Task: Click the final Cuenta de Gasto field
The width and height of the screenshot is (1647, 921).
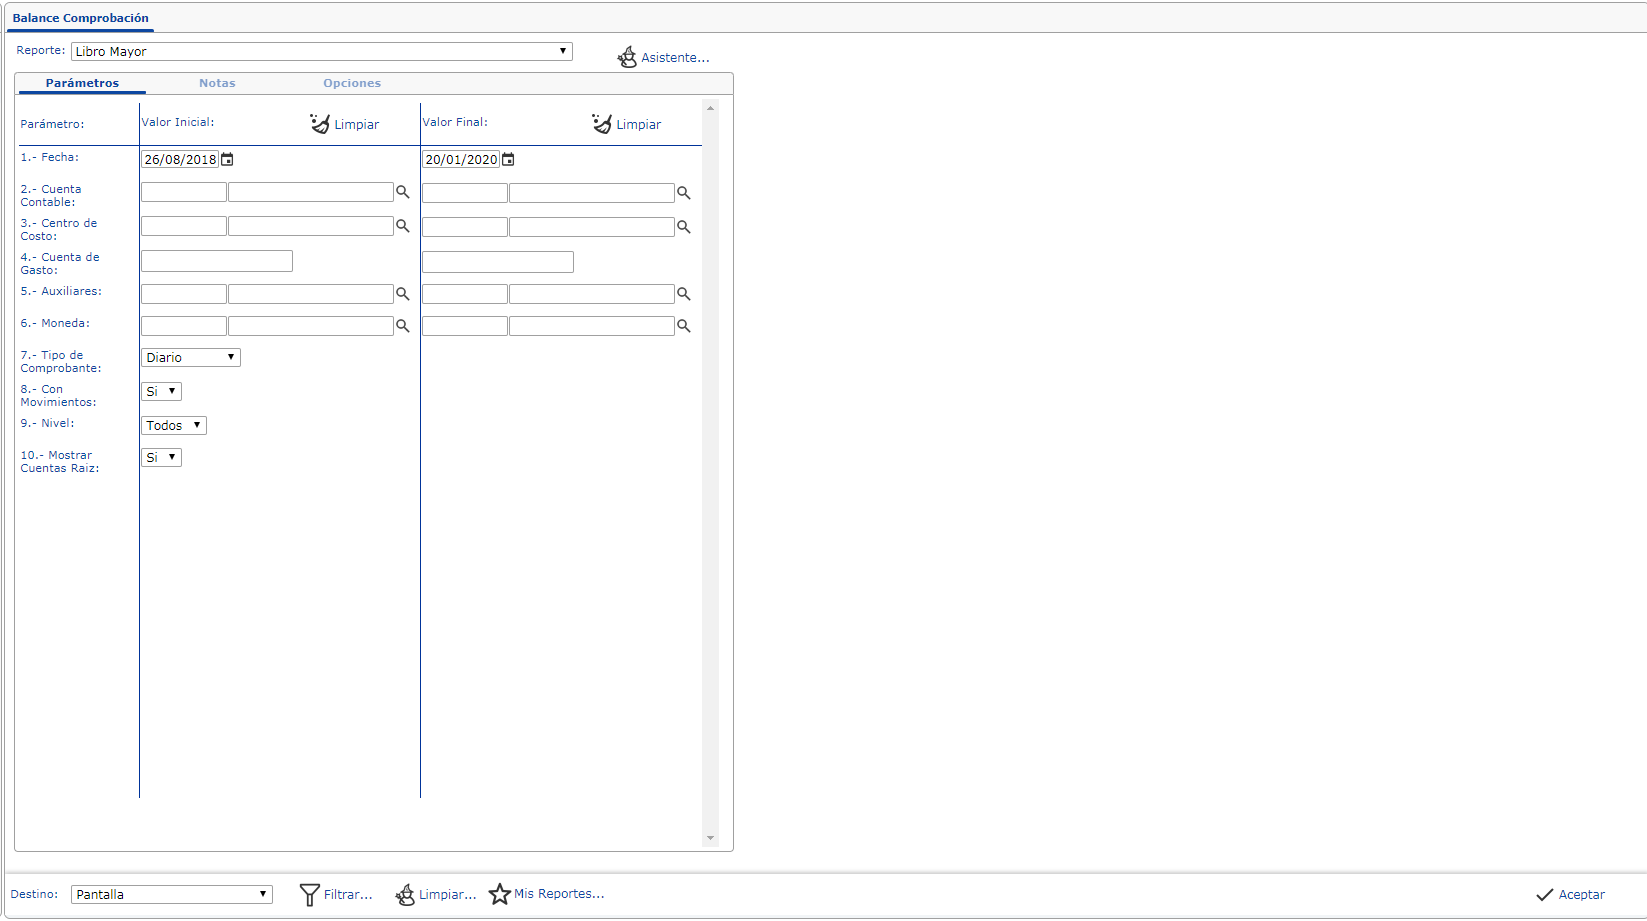Action: (x=498, y=262)
